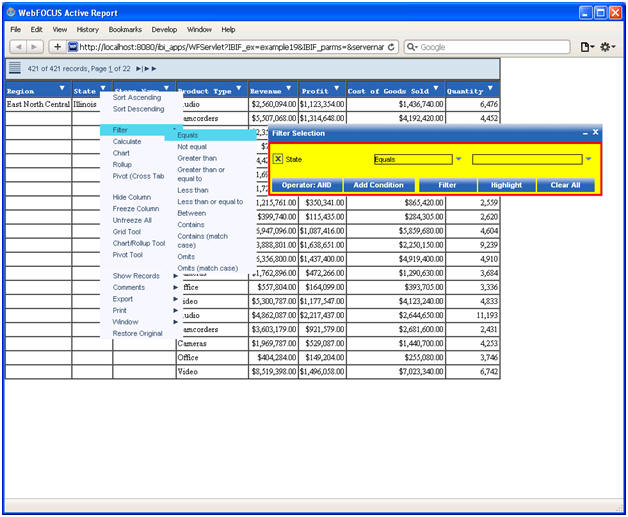Open the Revenue column dropdown arrow

[288, 88]
